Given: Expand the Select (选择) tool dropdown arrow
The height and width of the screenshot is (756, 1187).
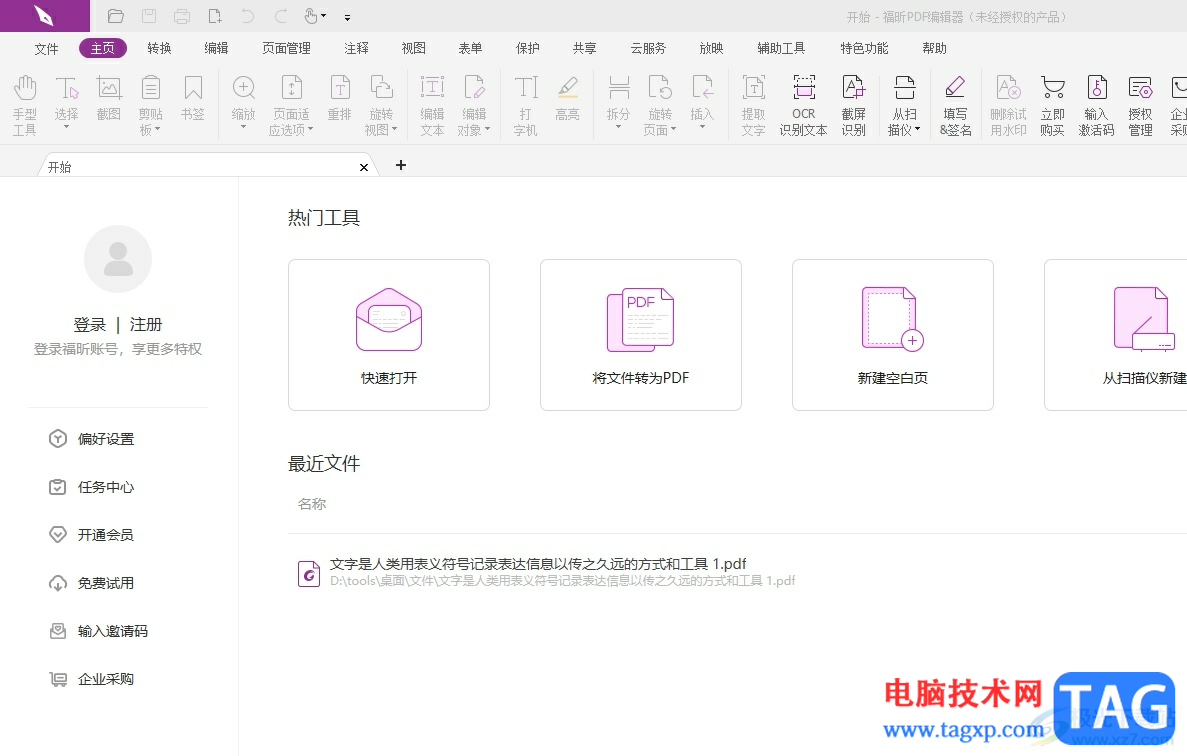Looking at the screenshot, I should (67, 127).
